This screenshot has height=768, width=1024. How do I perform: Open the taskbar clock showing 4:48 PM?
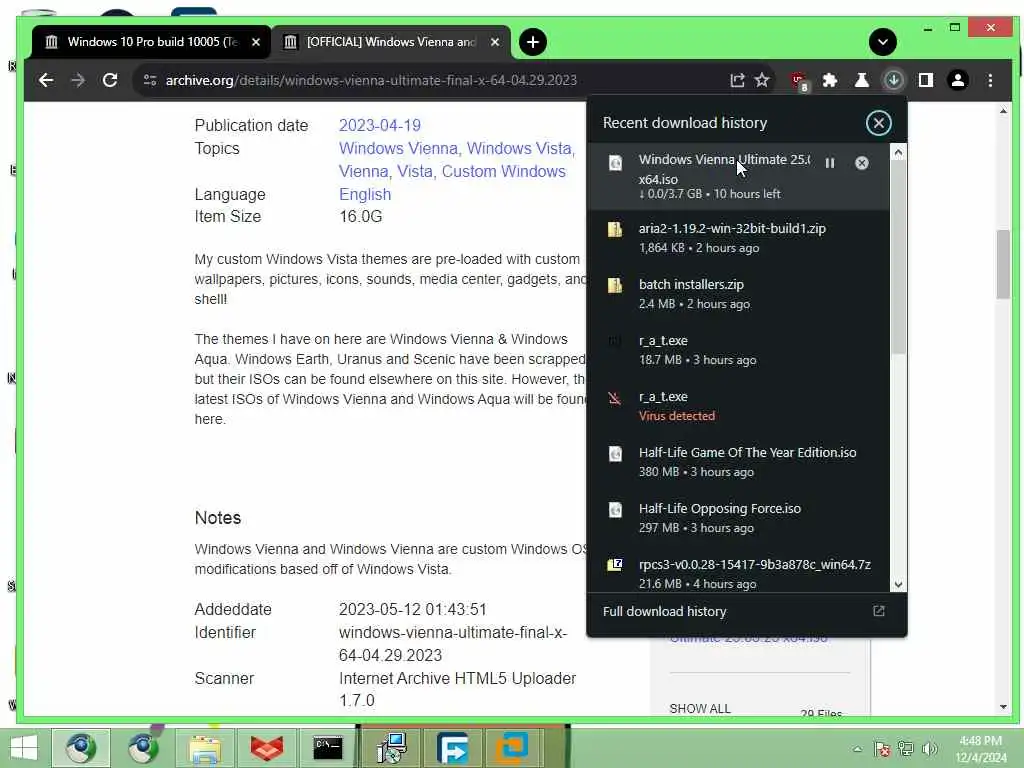click(x=980, y=749)
